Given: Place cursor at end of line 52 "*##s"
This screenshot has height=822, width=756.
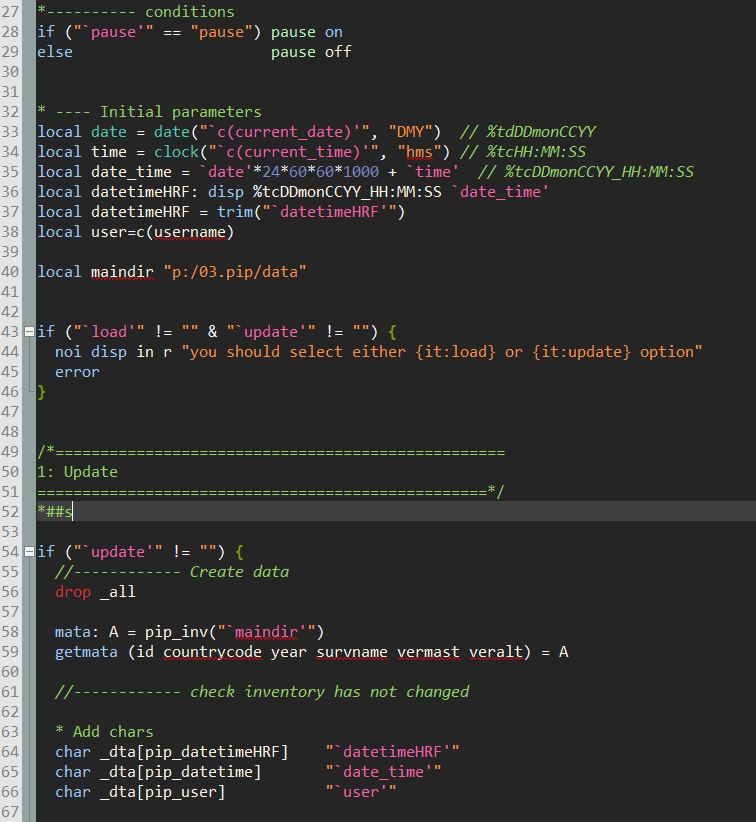Looking at the screenshot, I should [74, 512].
